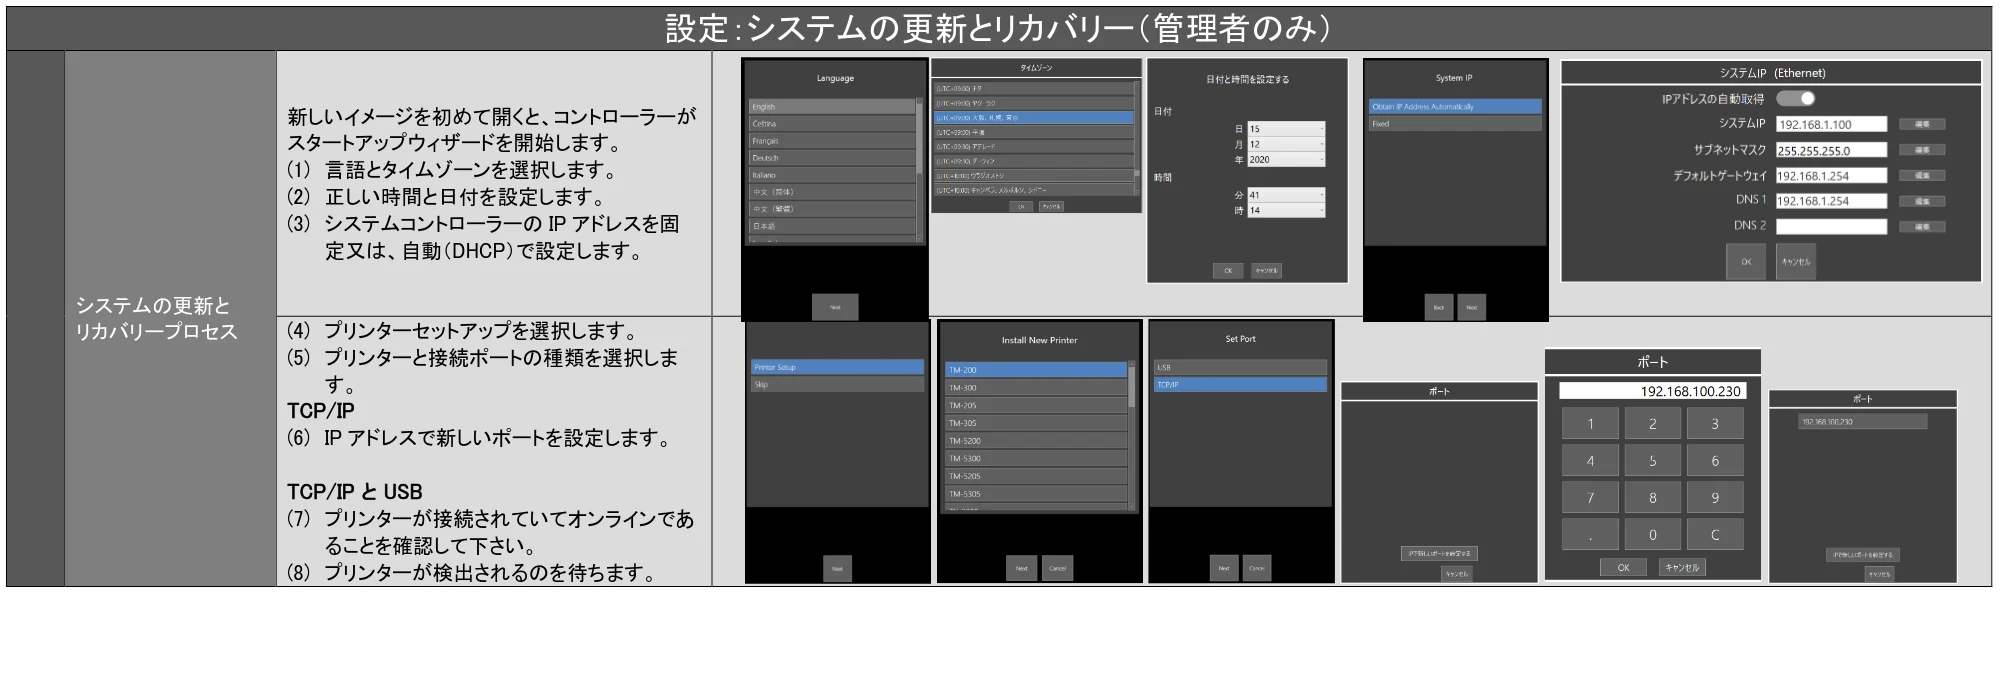
Task: Click Next in Install New Printer
Action: click(1022, 568)
